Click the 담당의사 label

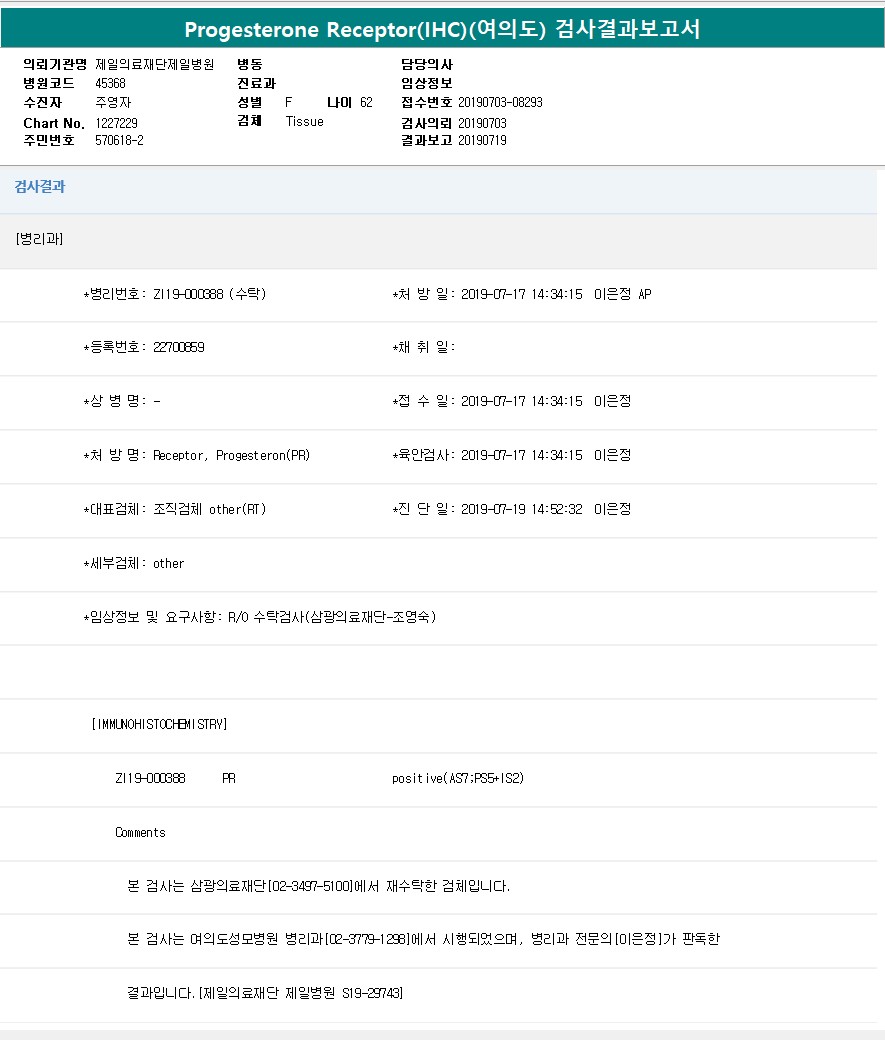427,64
